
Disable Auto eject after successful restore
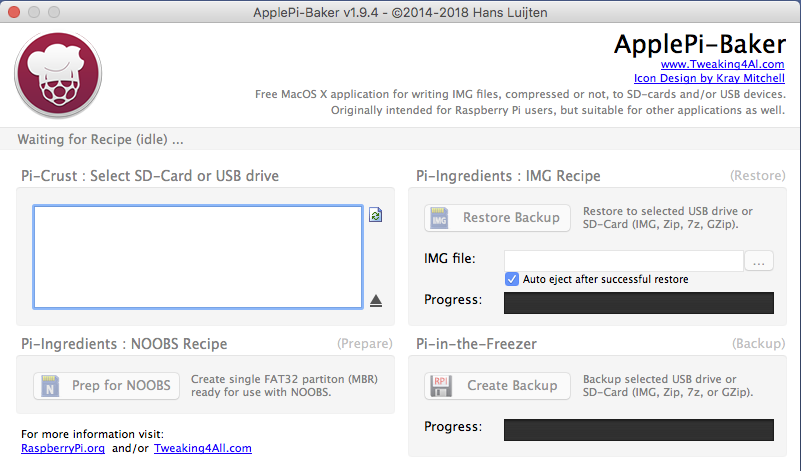point(513,279)
